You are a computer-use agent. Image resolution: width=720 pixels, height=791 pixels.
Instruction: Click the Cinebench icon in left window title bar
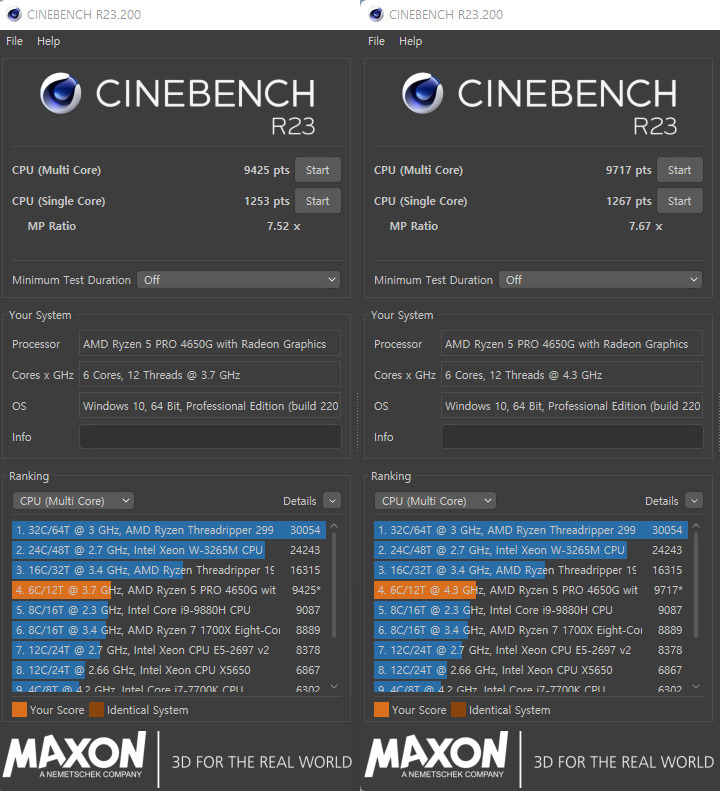14,14
